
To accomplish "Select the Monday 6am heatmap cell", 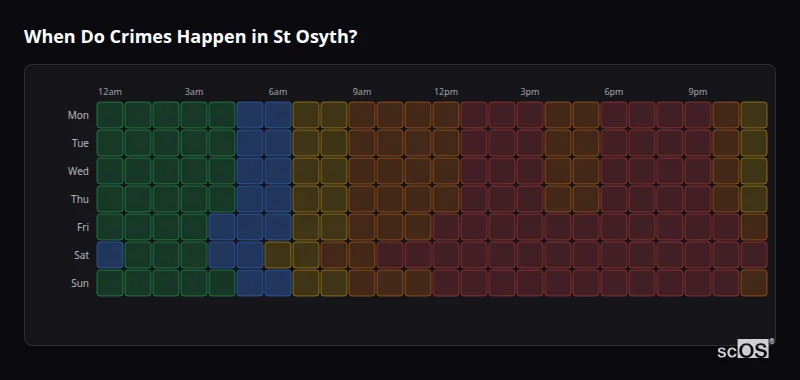I will point(278,115).
